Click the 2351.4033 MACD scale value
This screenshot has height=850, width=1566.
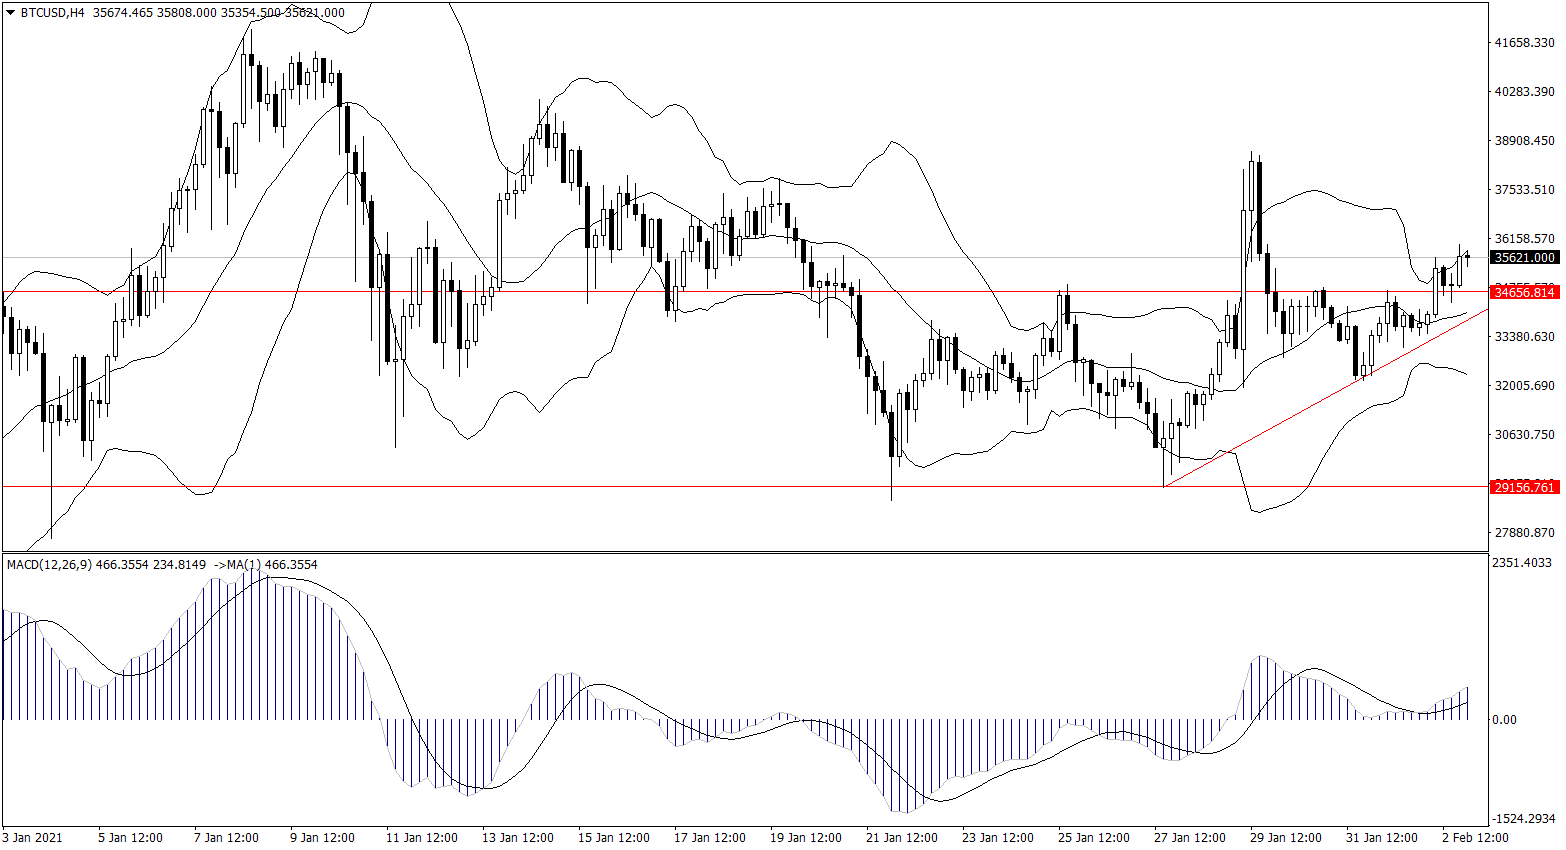pos(1524,563)
